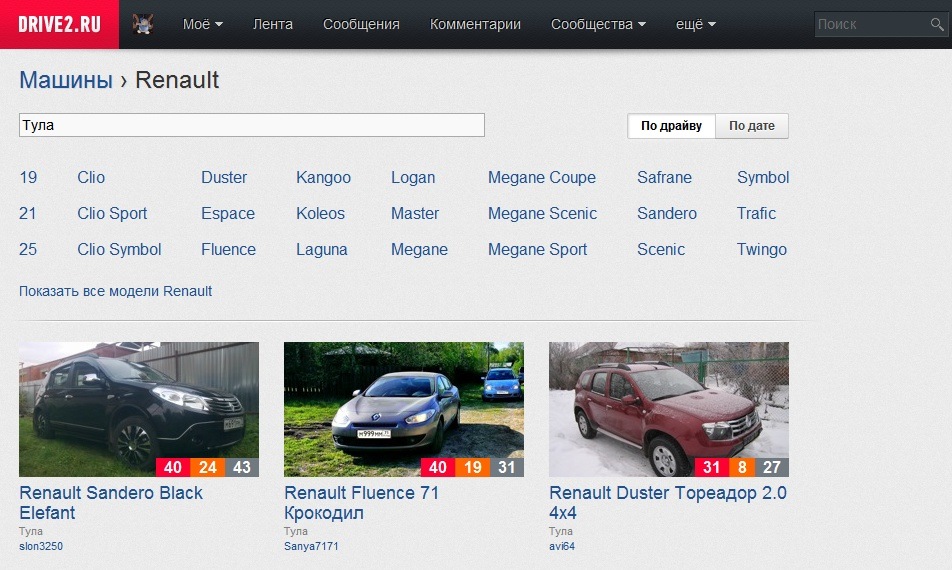
Task: Open the Сообщения menu item
Action: [x=361, y=24]
